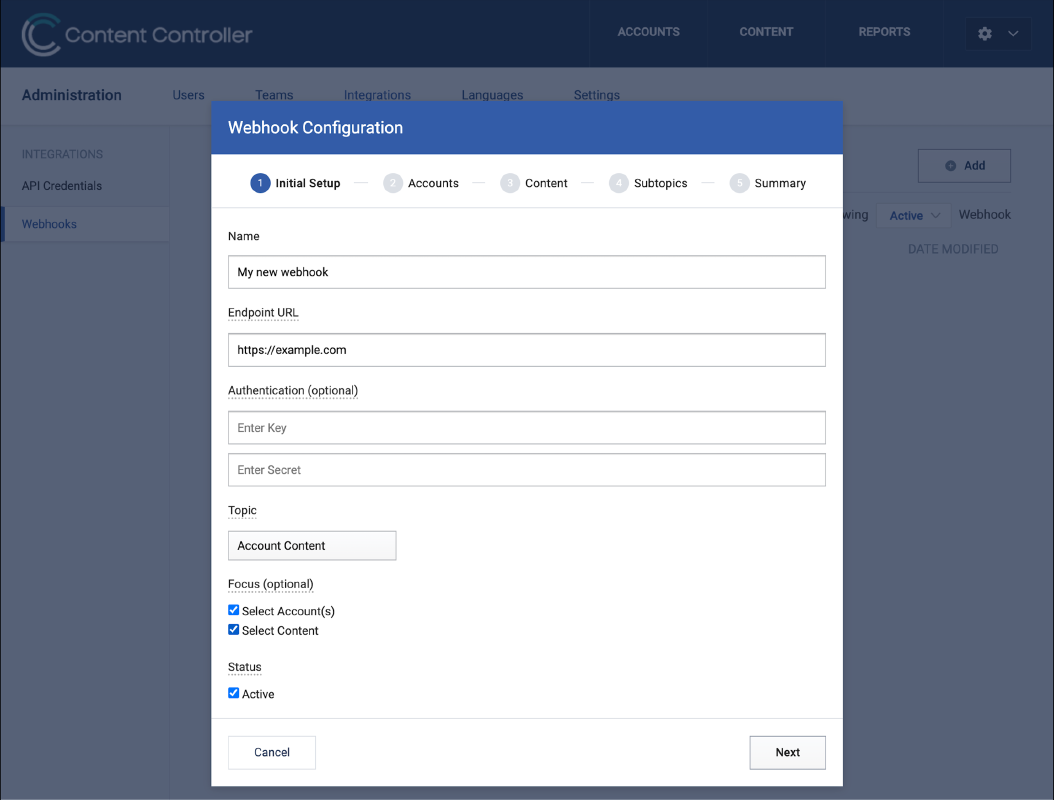
Task: Select step 3 circle for Content
Action: 510,183
